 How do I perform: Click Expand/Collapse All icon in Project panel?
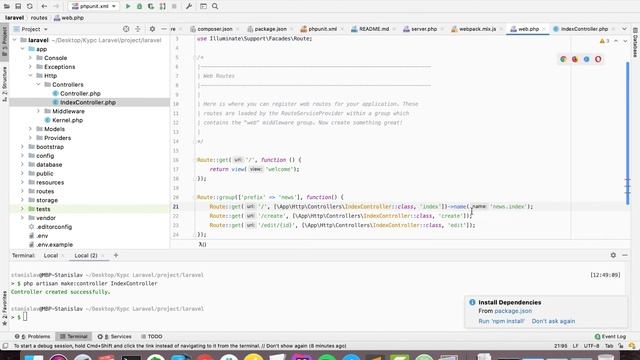click(x=138, y=29)
